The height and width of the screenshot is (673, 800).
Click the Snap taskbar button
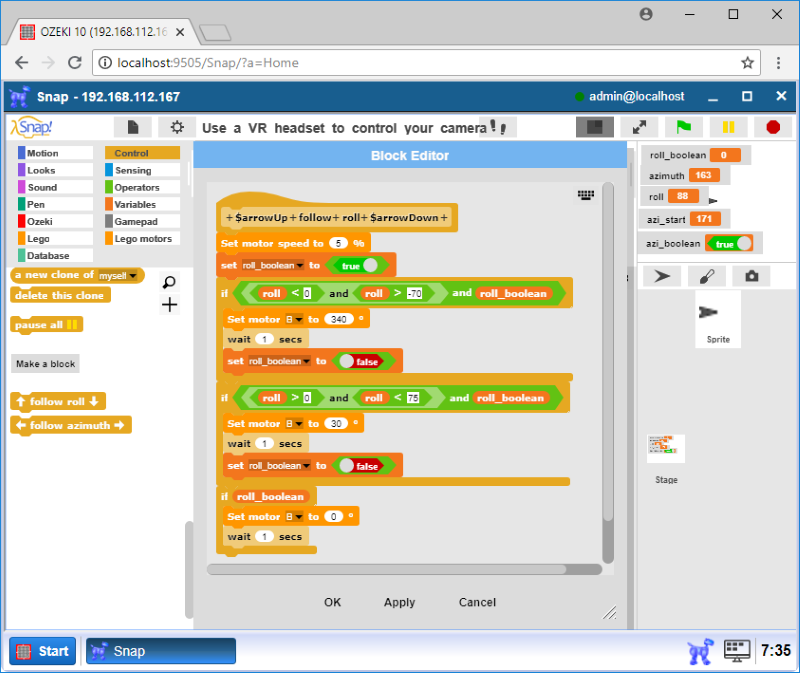click(161, 651)
